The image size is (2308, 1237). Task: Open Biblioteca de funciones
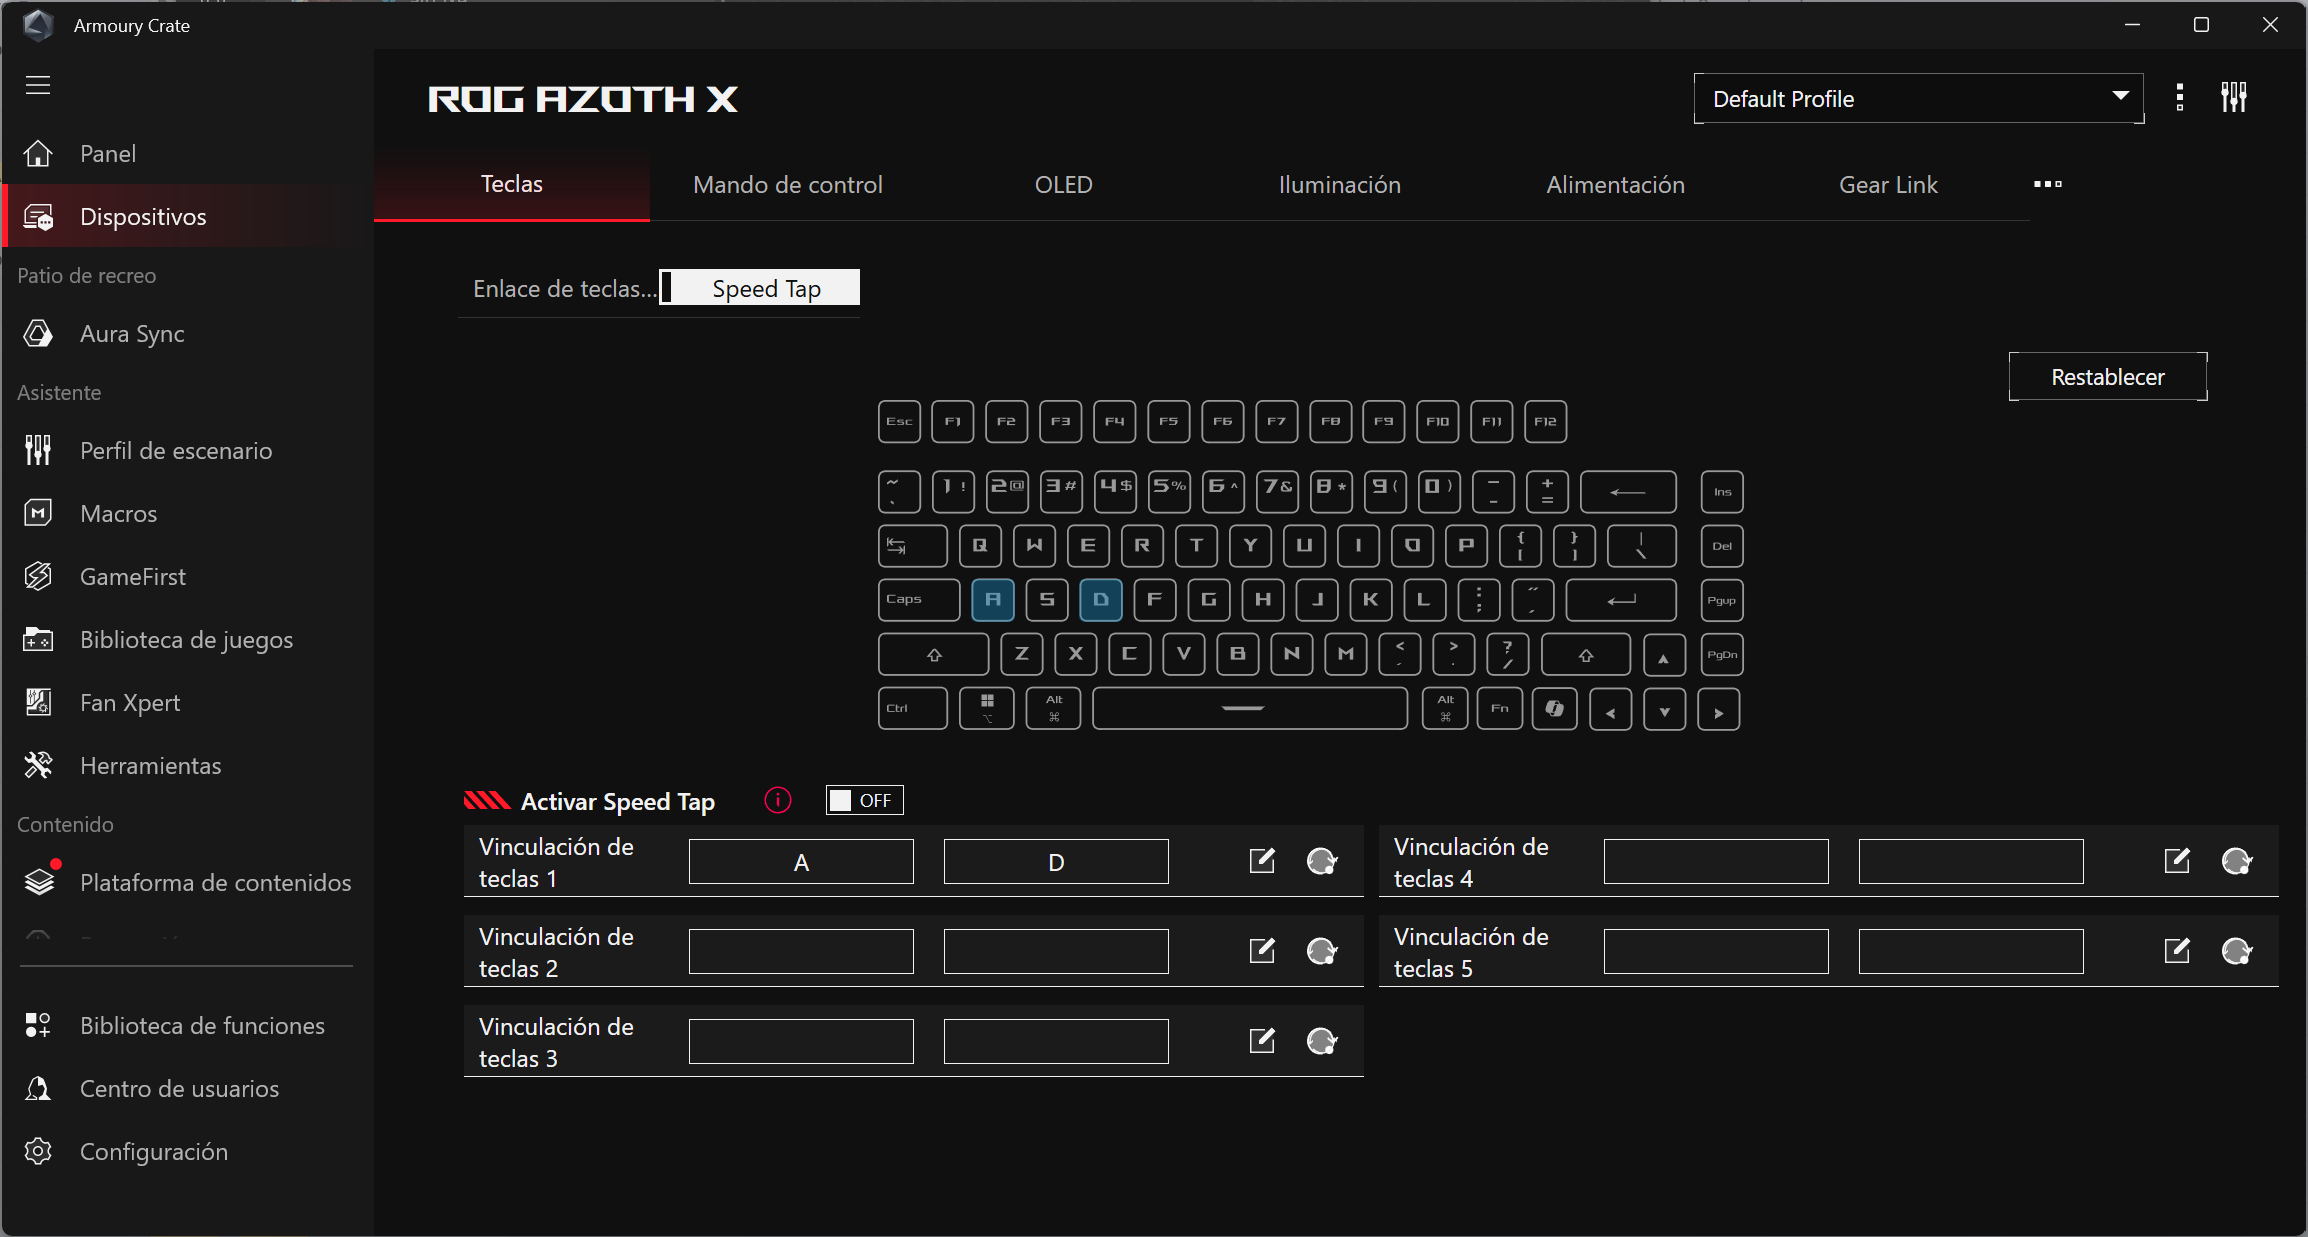(x=187, y=1025)
